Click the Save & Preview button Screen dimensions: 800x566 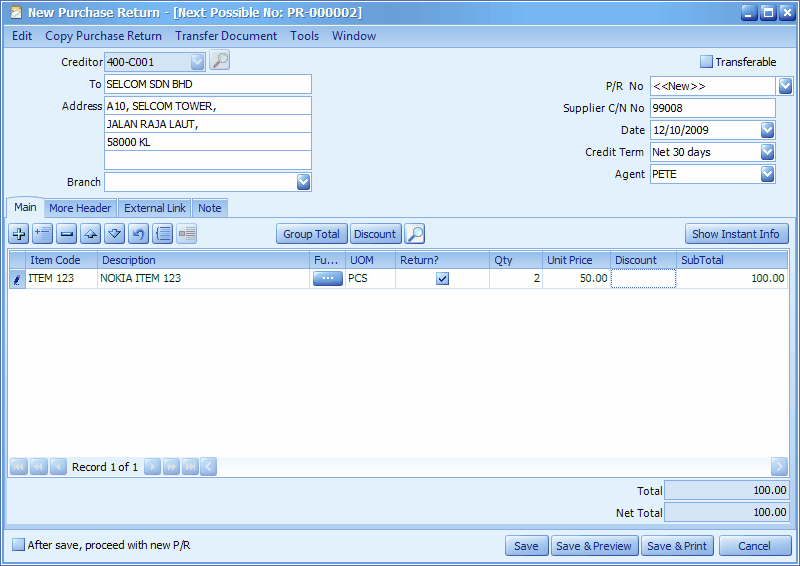[593, 546]
